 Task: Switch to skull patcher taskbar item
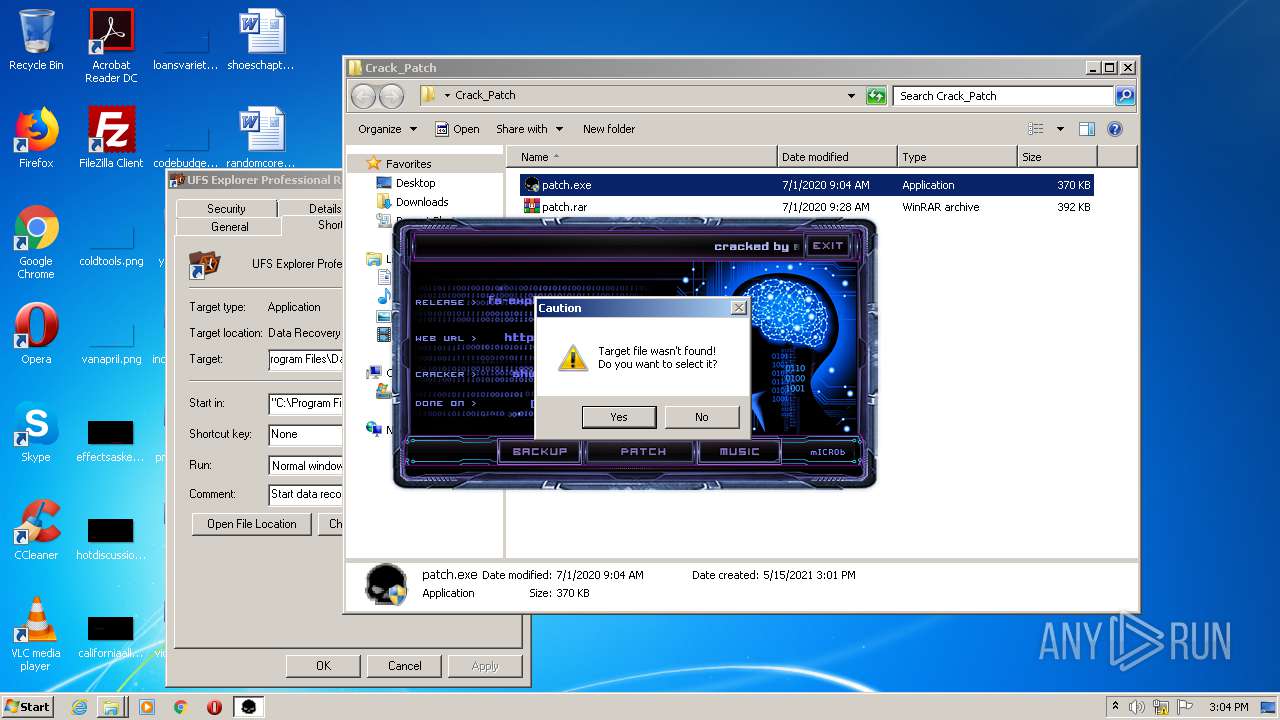pyautogui.click(x=249, y=707)
